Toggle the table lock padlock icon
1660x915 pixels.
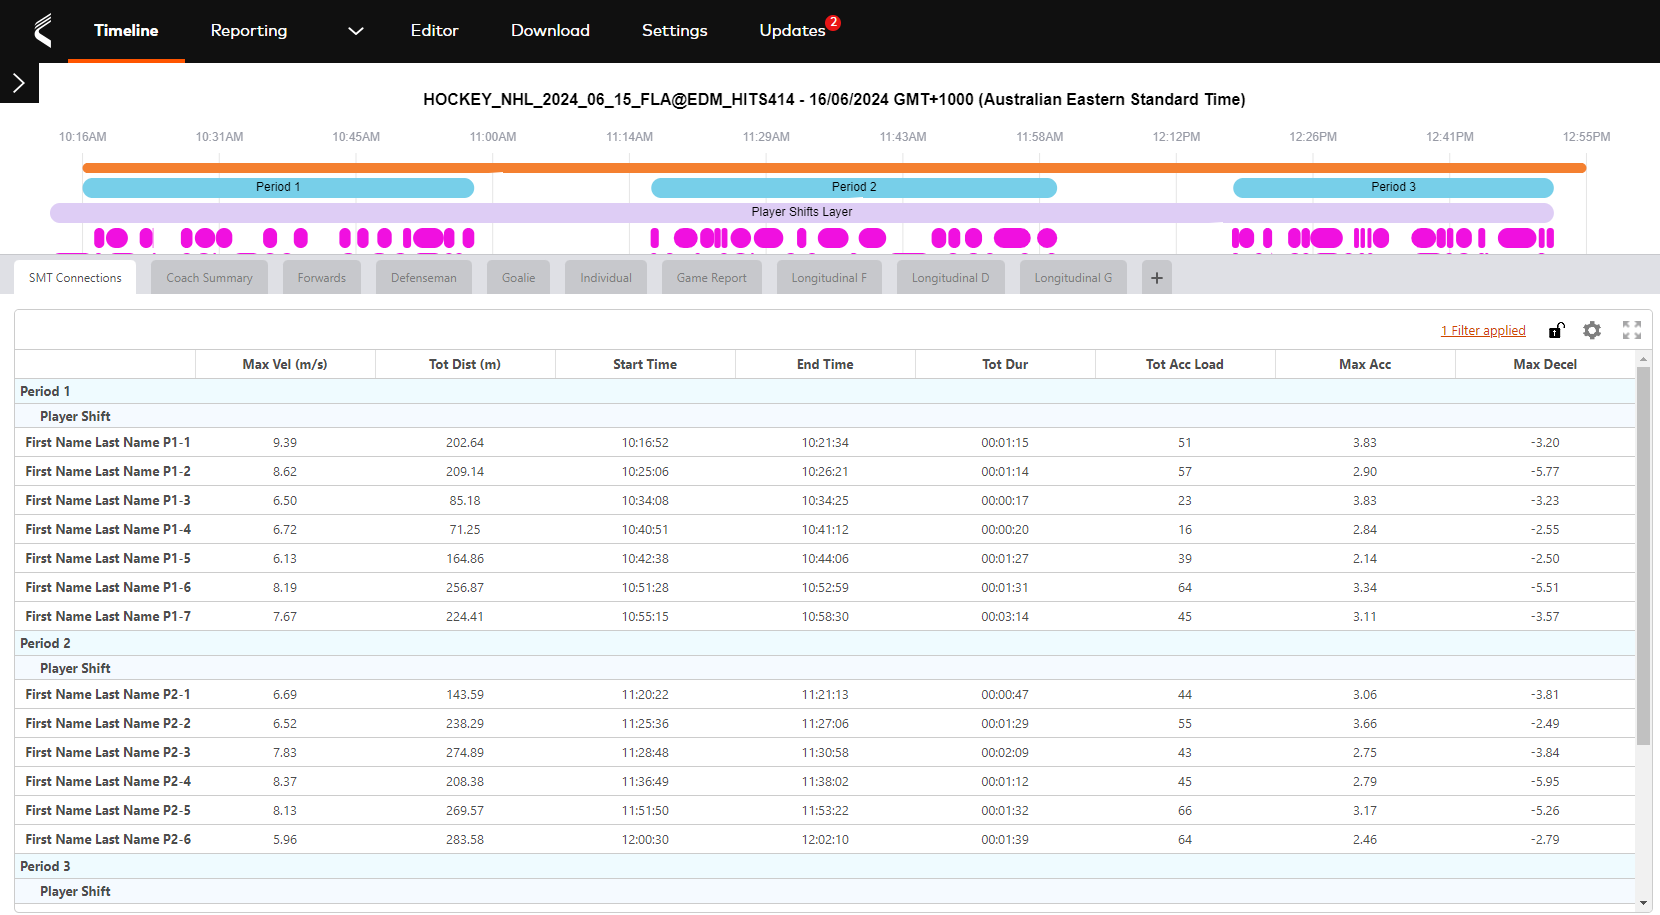[x=1556, y=330]
